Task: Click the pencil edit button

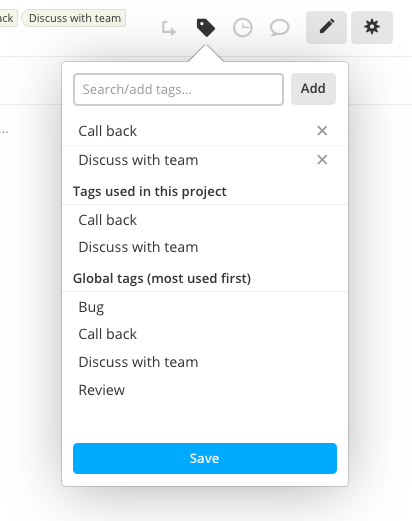Action: click(326, 27)
